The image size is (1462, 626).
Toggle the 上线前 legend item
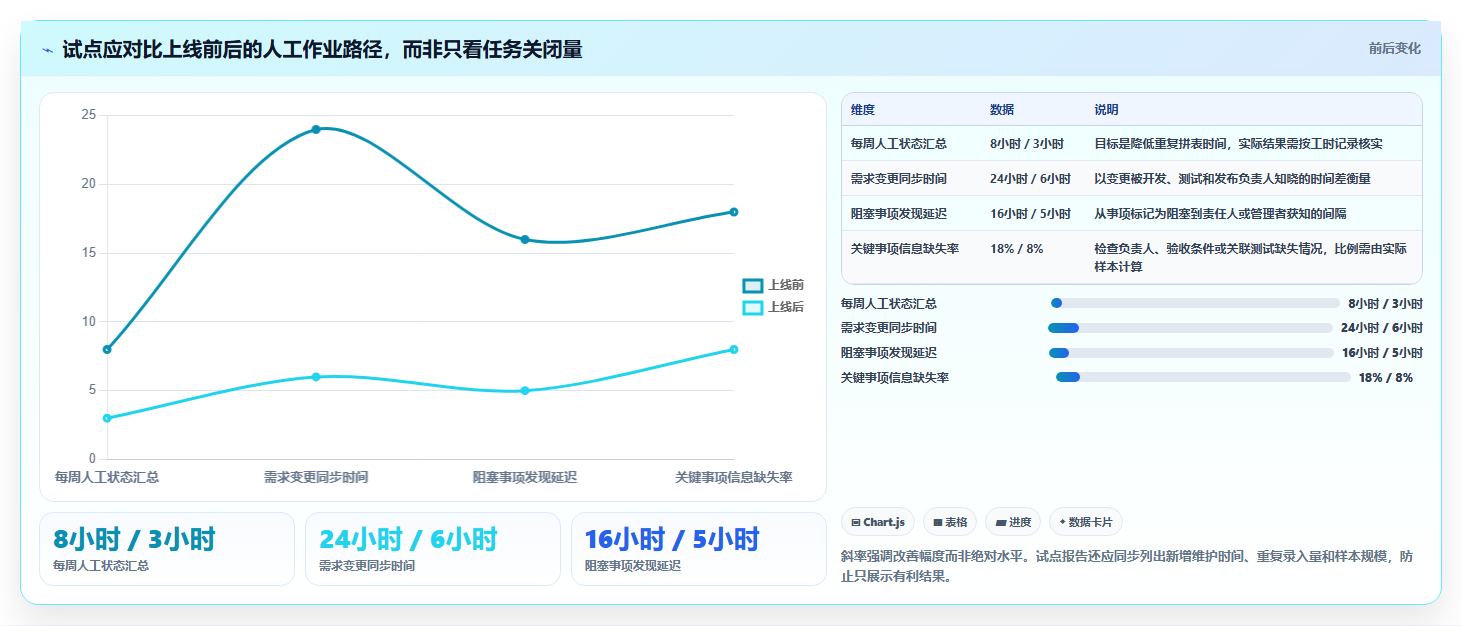coord(773,285)
